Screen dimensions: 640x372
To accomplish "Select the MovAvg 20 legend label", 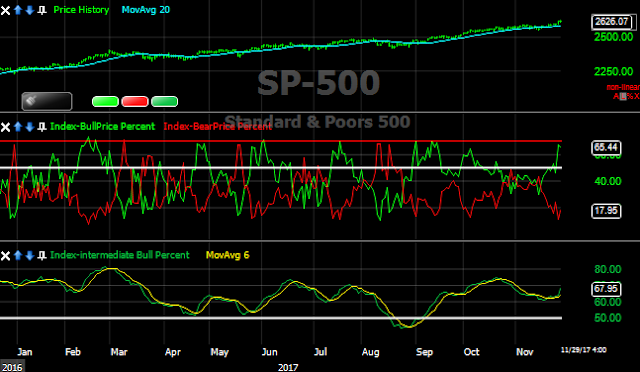I will coord(146,10).
